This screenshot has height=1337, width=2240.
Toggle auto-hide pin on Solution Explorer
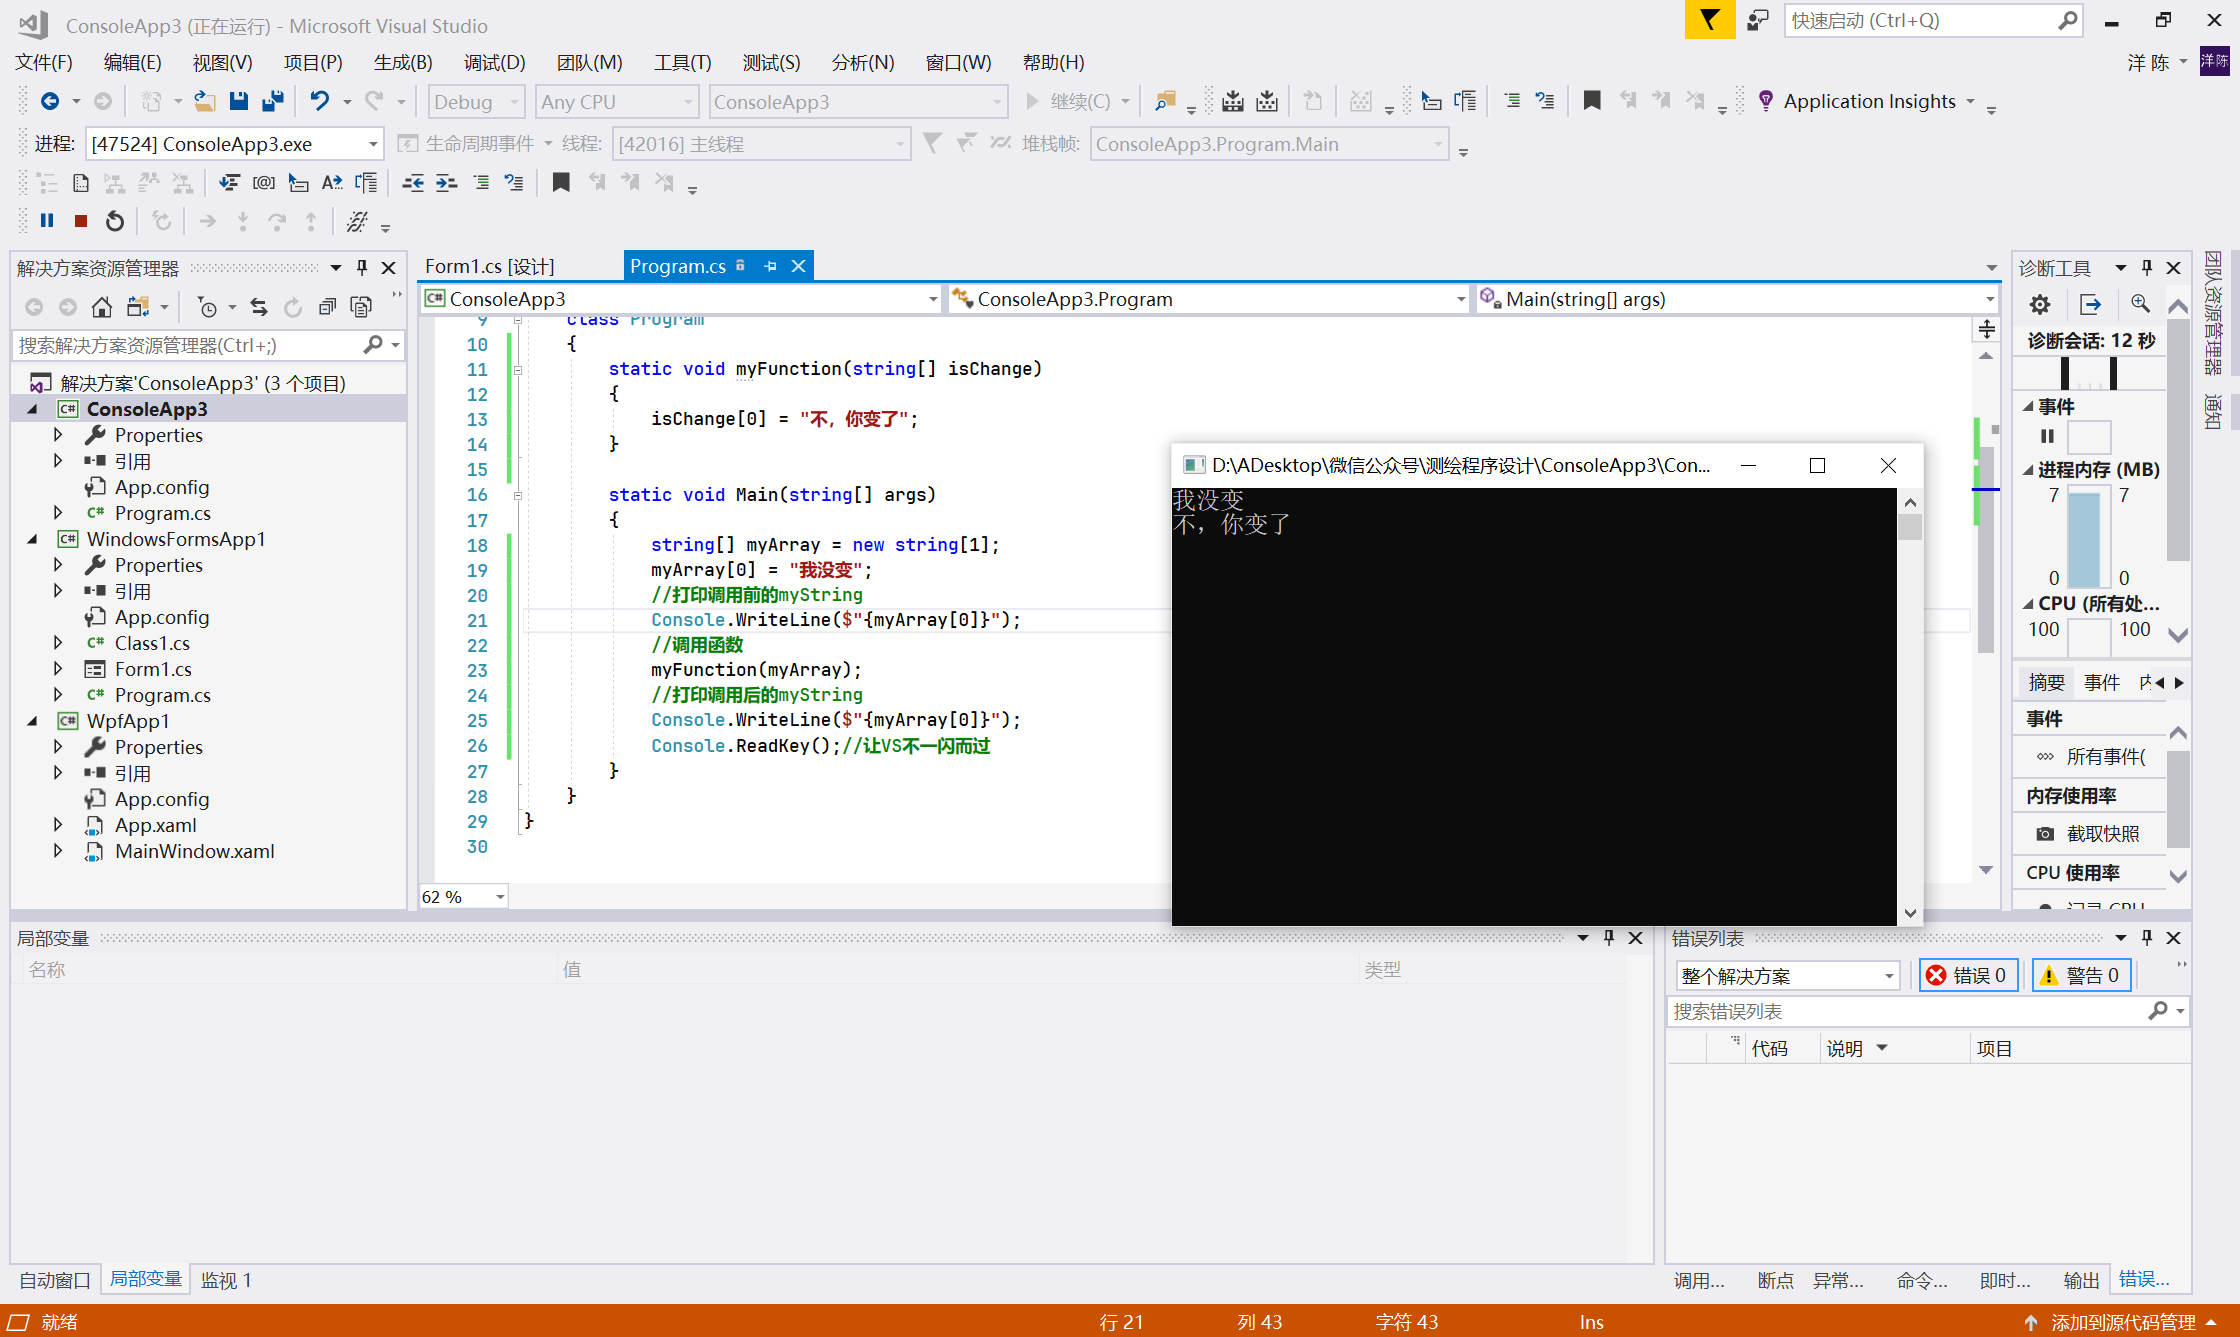(362, 267)
